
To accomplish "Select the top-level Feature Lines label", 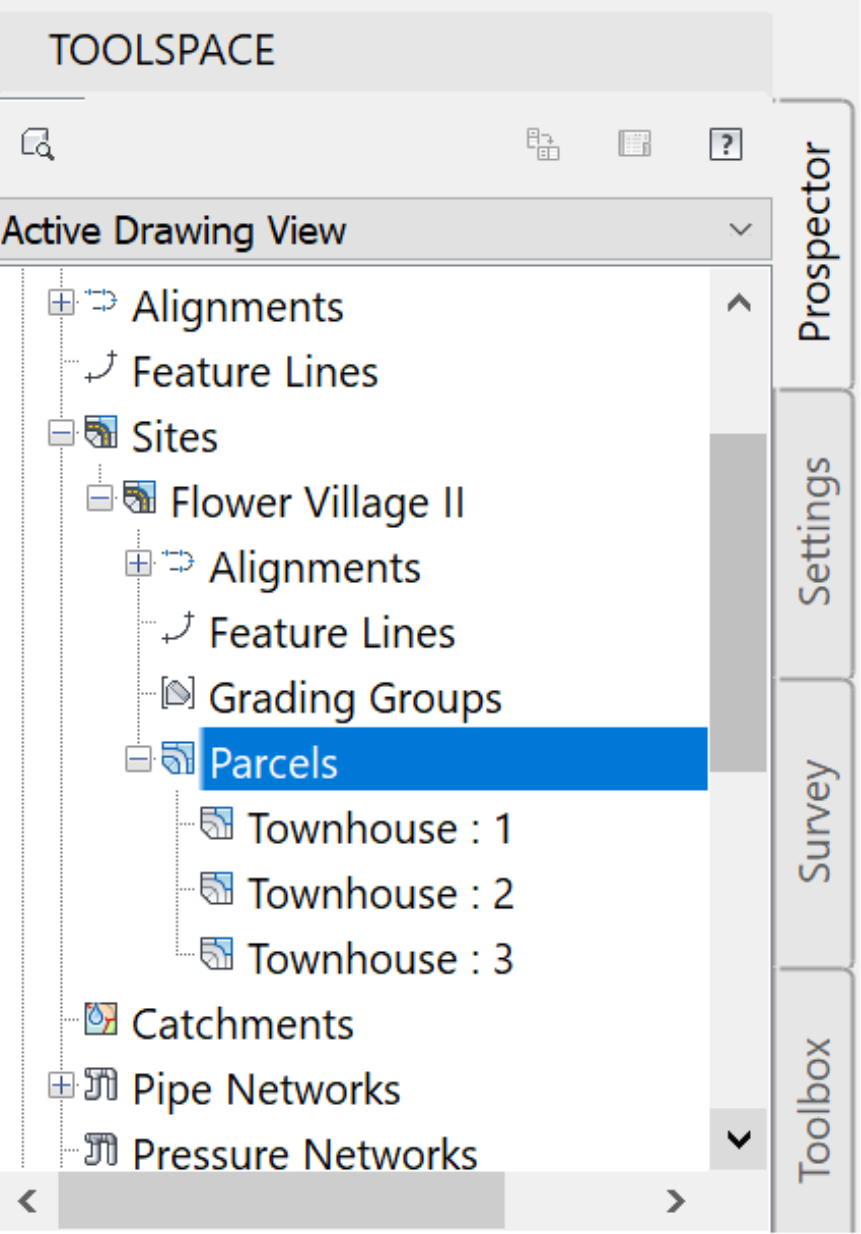I will click(255, 372).
